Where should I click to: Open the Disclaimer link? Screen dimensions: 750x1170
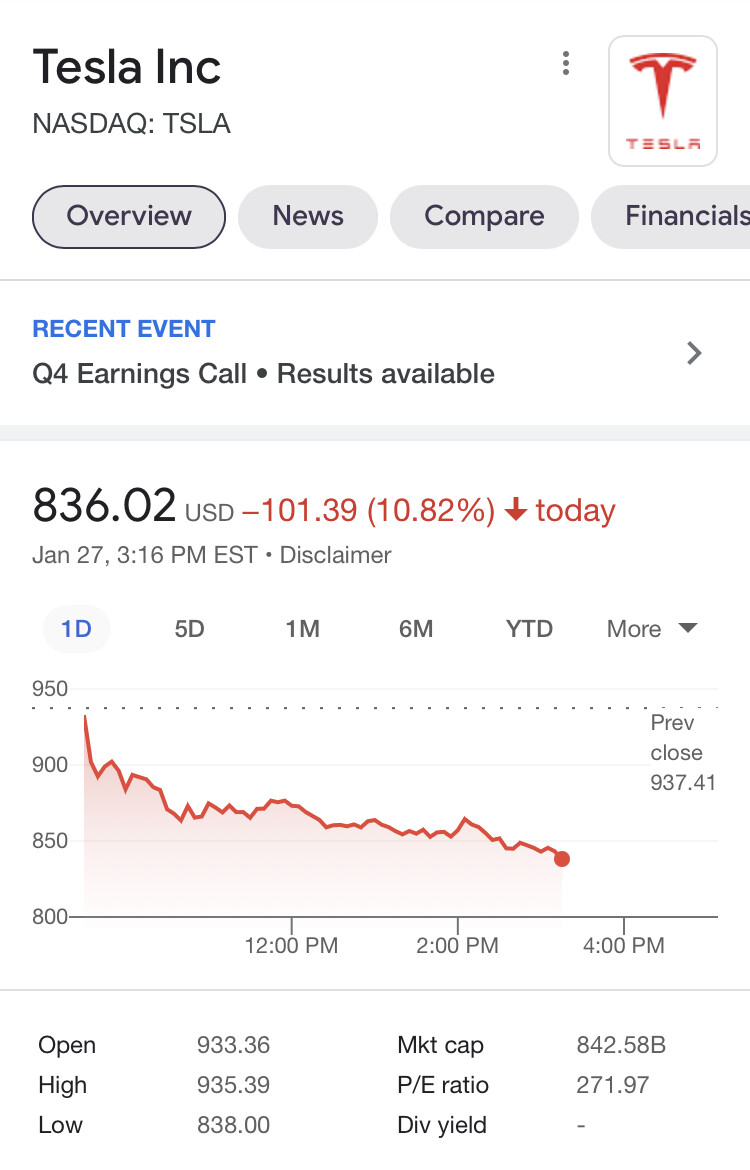point(335,555)
